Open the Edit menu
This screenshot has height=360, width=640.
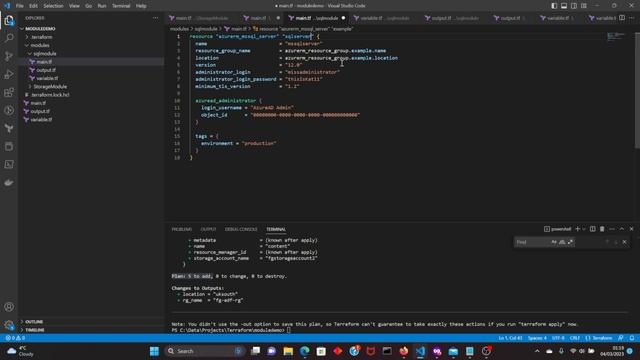point(33,6)
